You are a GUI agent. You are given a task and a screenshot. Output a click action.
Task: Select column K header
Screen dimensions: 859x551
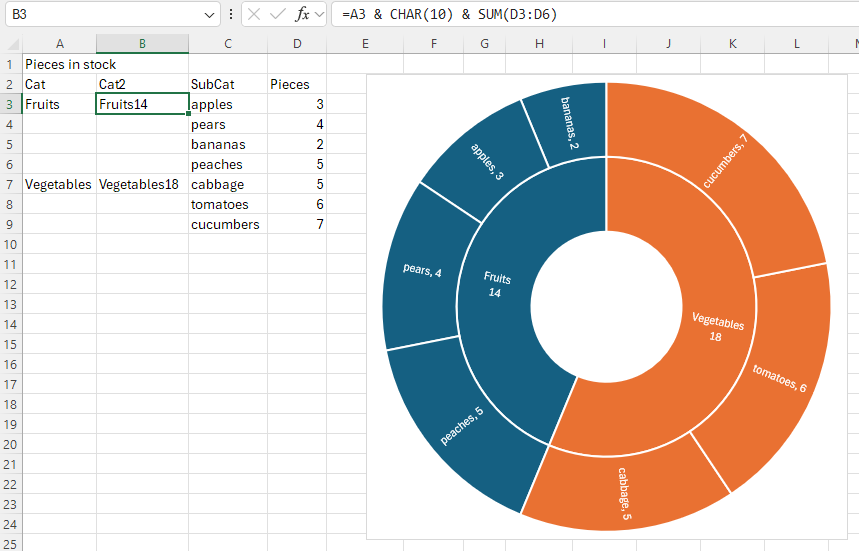pos(732,44)
